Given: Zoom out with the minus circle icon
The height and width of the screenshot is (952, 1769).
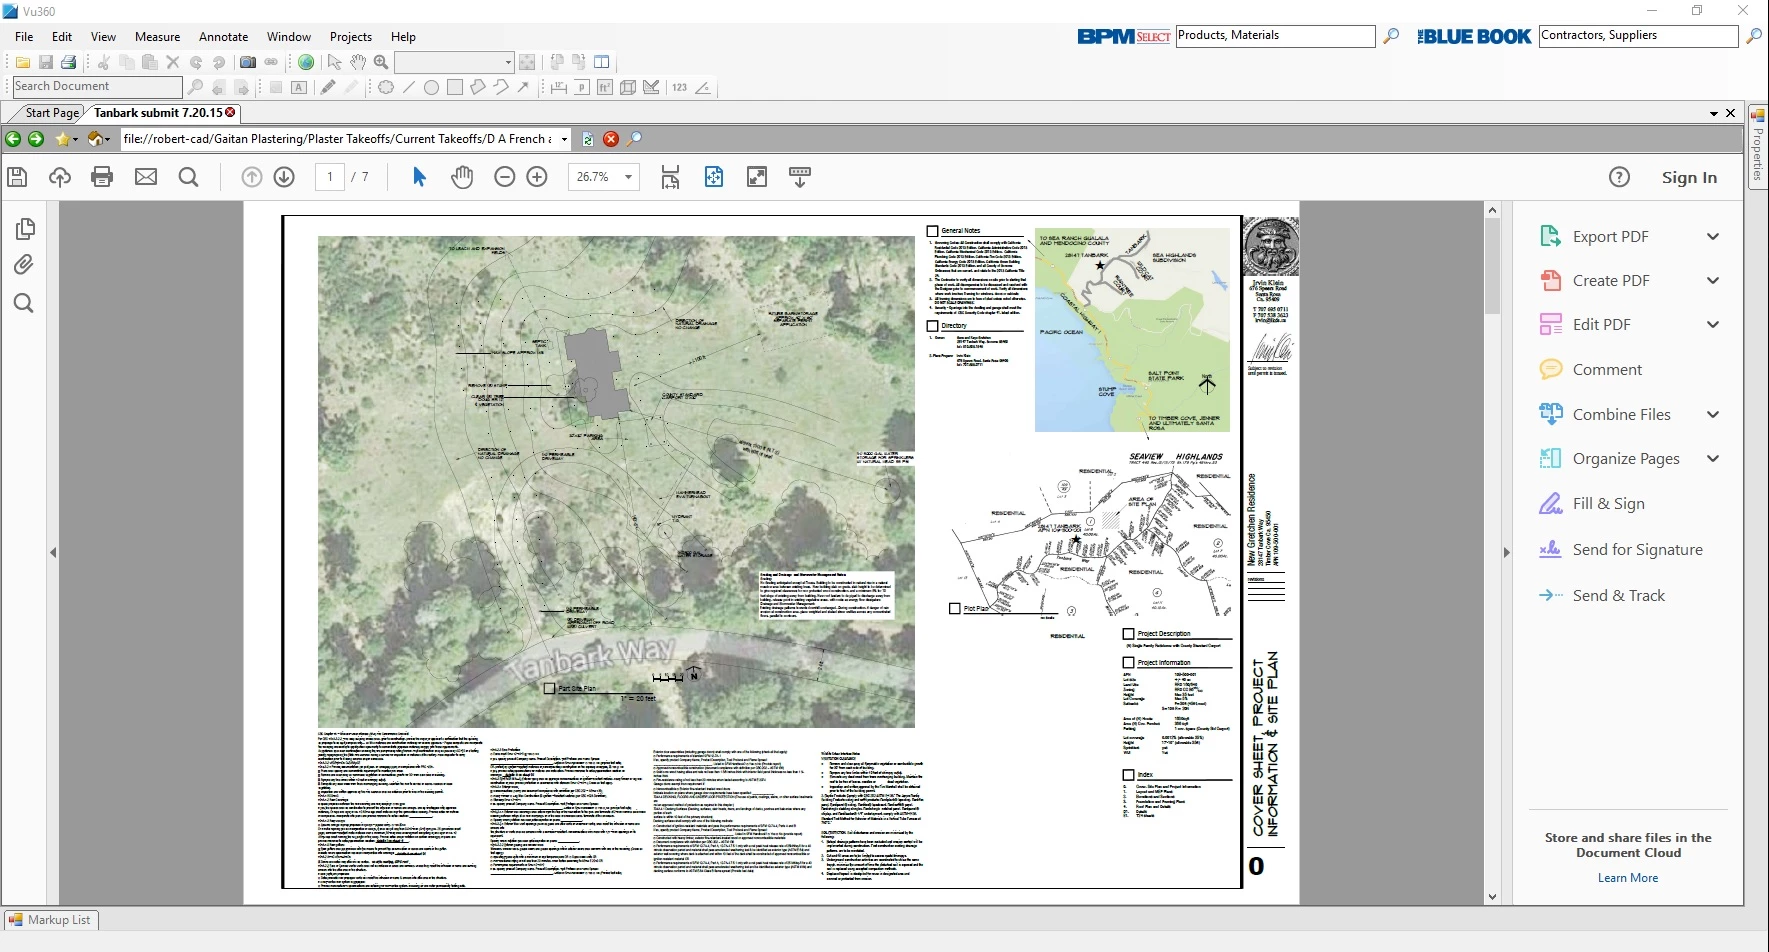Looking at the screenshot, I should (505, 177).
